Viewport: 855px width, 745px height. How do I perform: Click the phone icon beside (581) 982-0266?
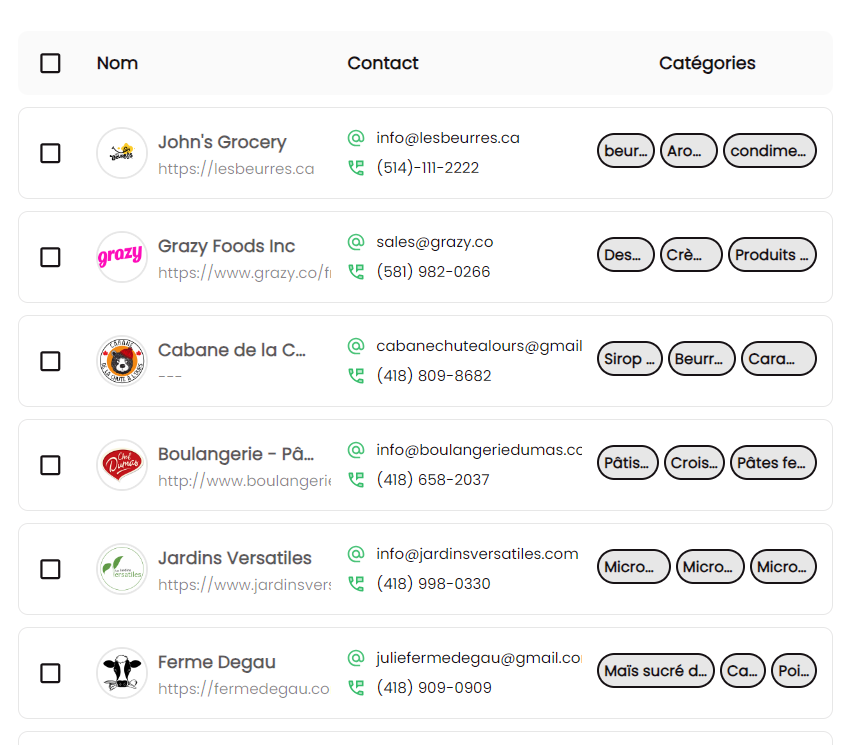point(356,272)
